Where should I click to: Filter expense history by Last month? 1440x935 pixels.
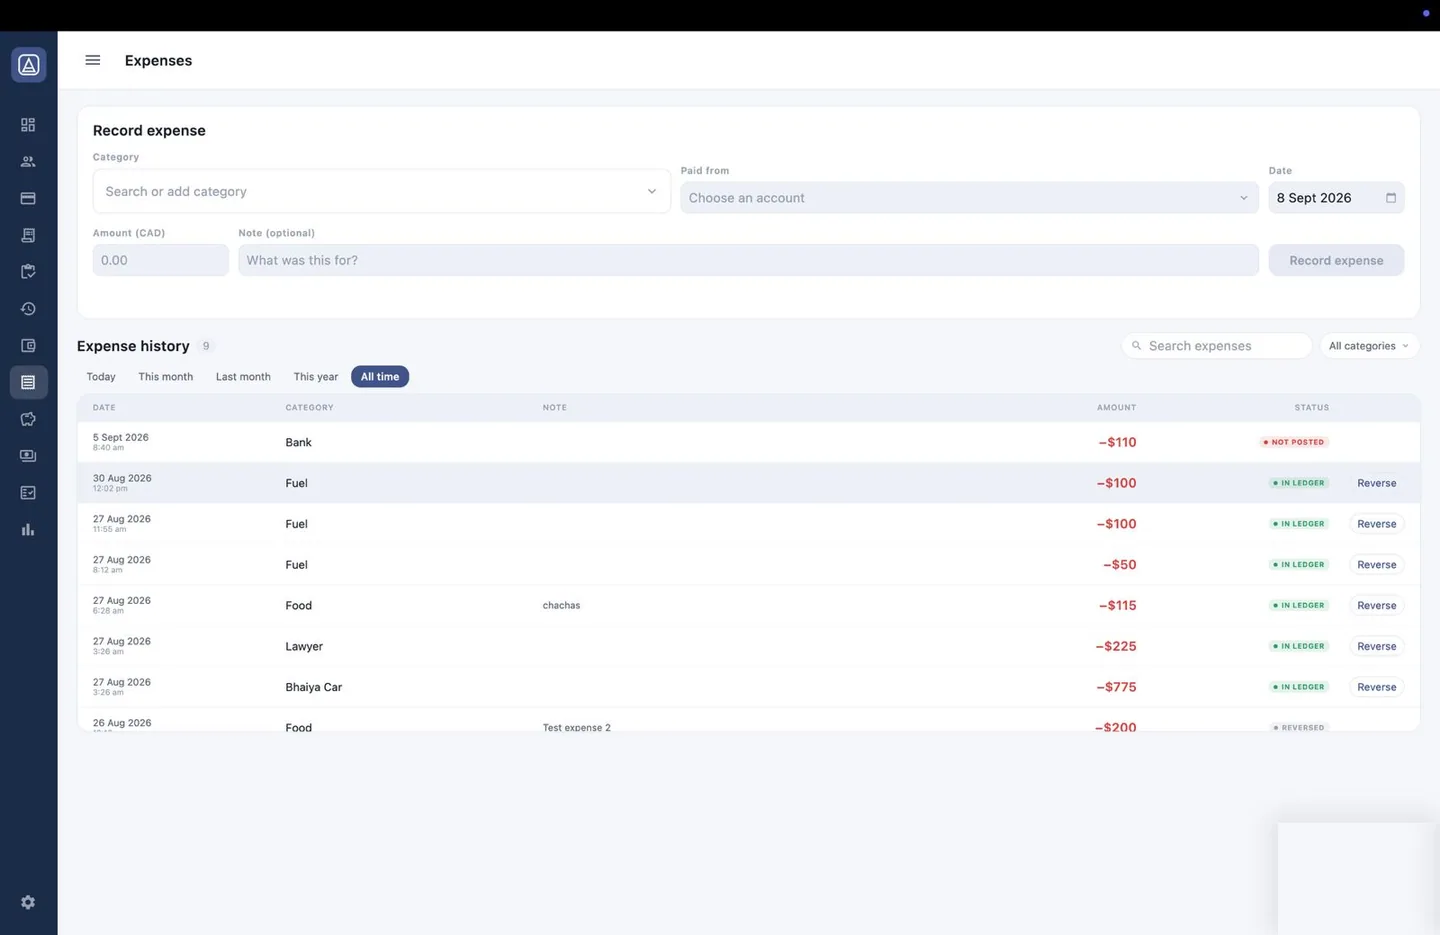[243, 377]
